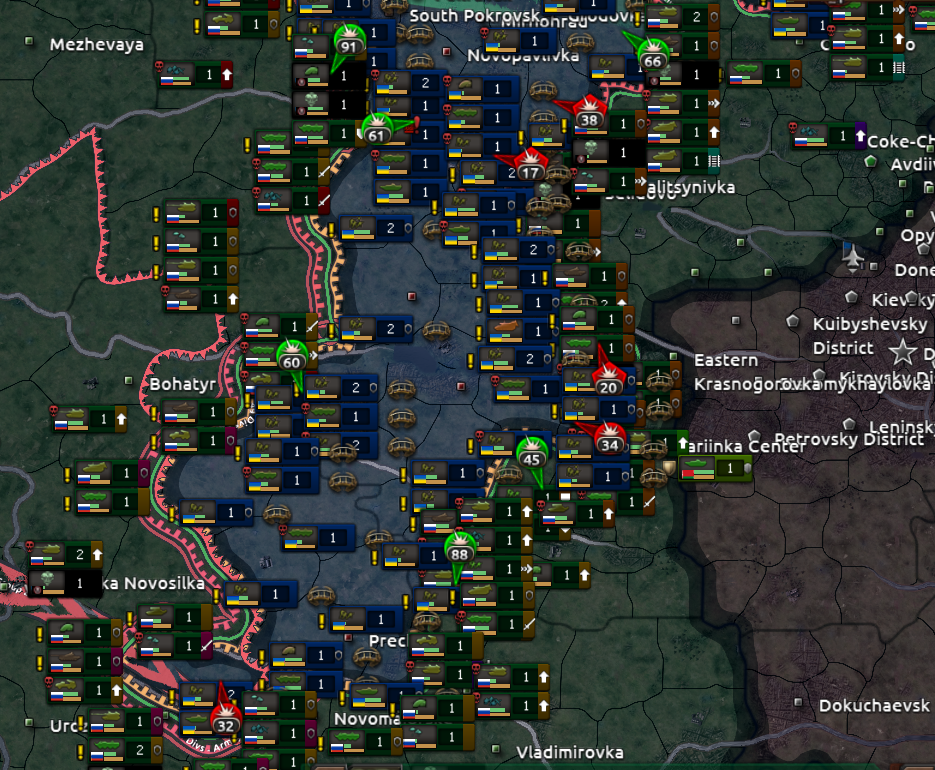Select the Russian unit counter below Mezhevaya
Image resolution: width=935 pixels, height=770 pixels.
click(196, 75)
